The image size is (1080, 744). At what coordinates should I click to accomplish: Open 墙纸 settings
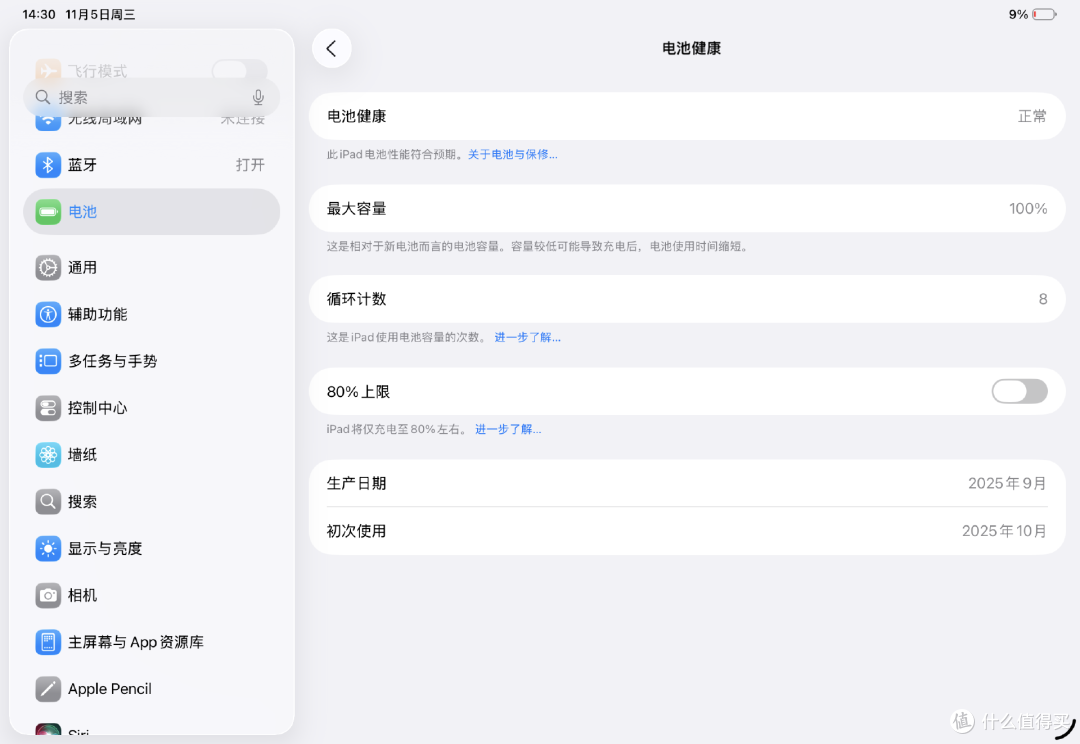(152, 455)
